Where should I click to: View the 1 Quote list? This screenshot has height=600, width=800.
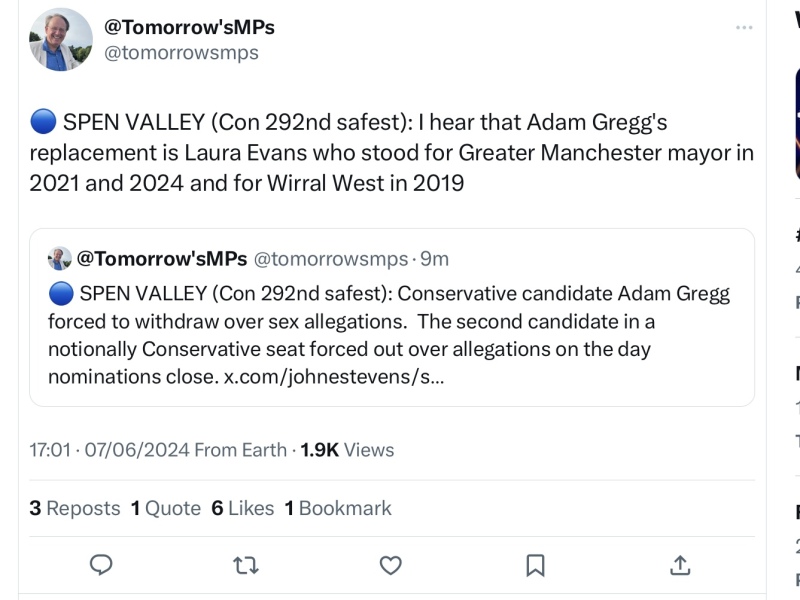[x=166, y=508]
